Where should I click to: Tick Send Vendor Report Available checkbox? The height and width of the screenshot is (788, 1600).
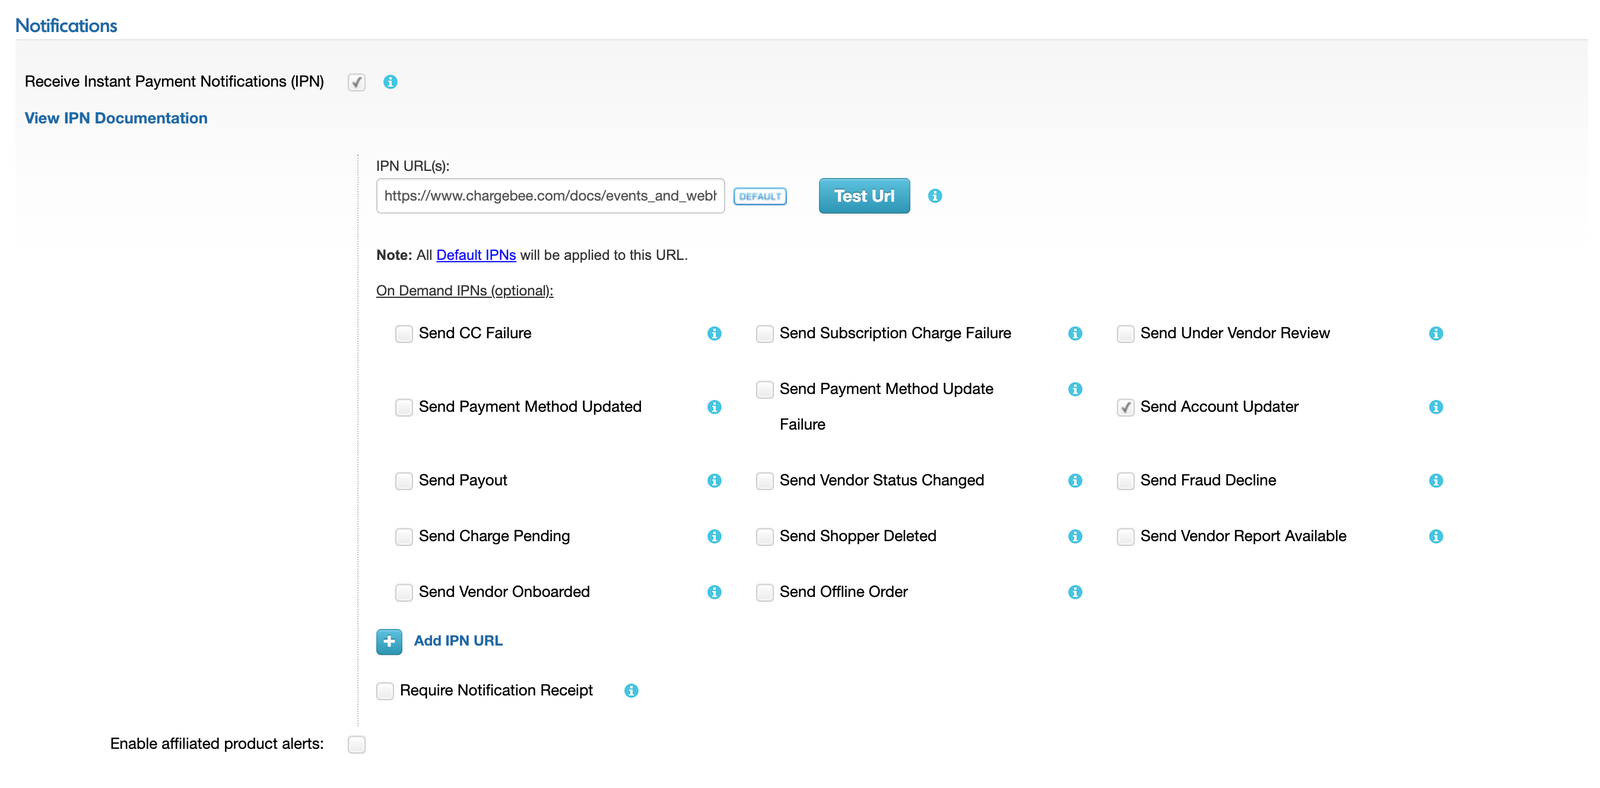[1126, 537]
